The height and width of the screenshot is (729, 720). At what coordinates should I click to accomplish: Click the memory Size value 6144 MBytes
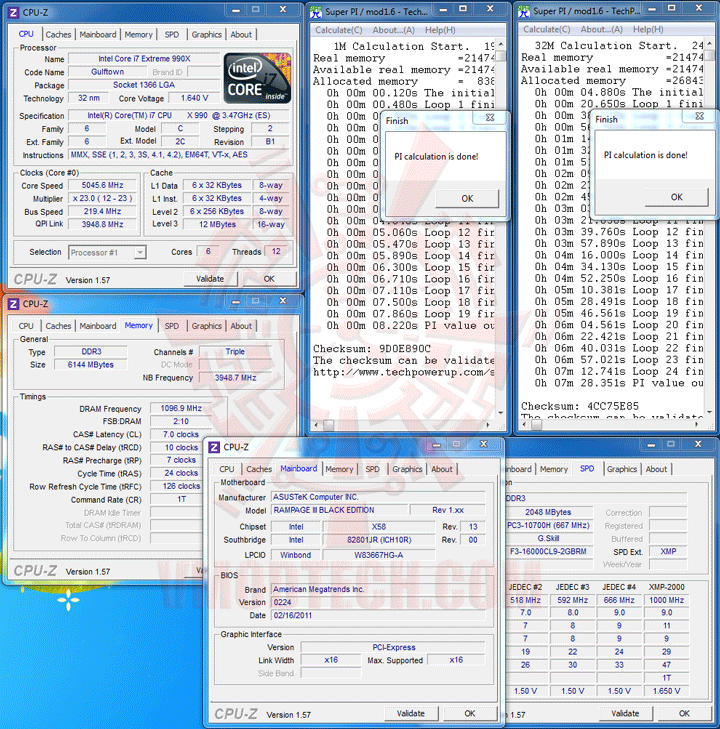pos(91,364)
